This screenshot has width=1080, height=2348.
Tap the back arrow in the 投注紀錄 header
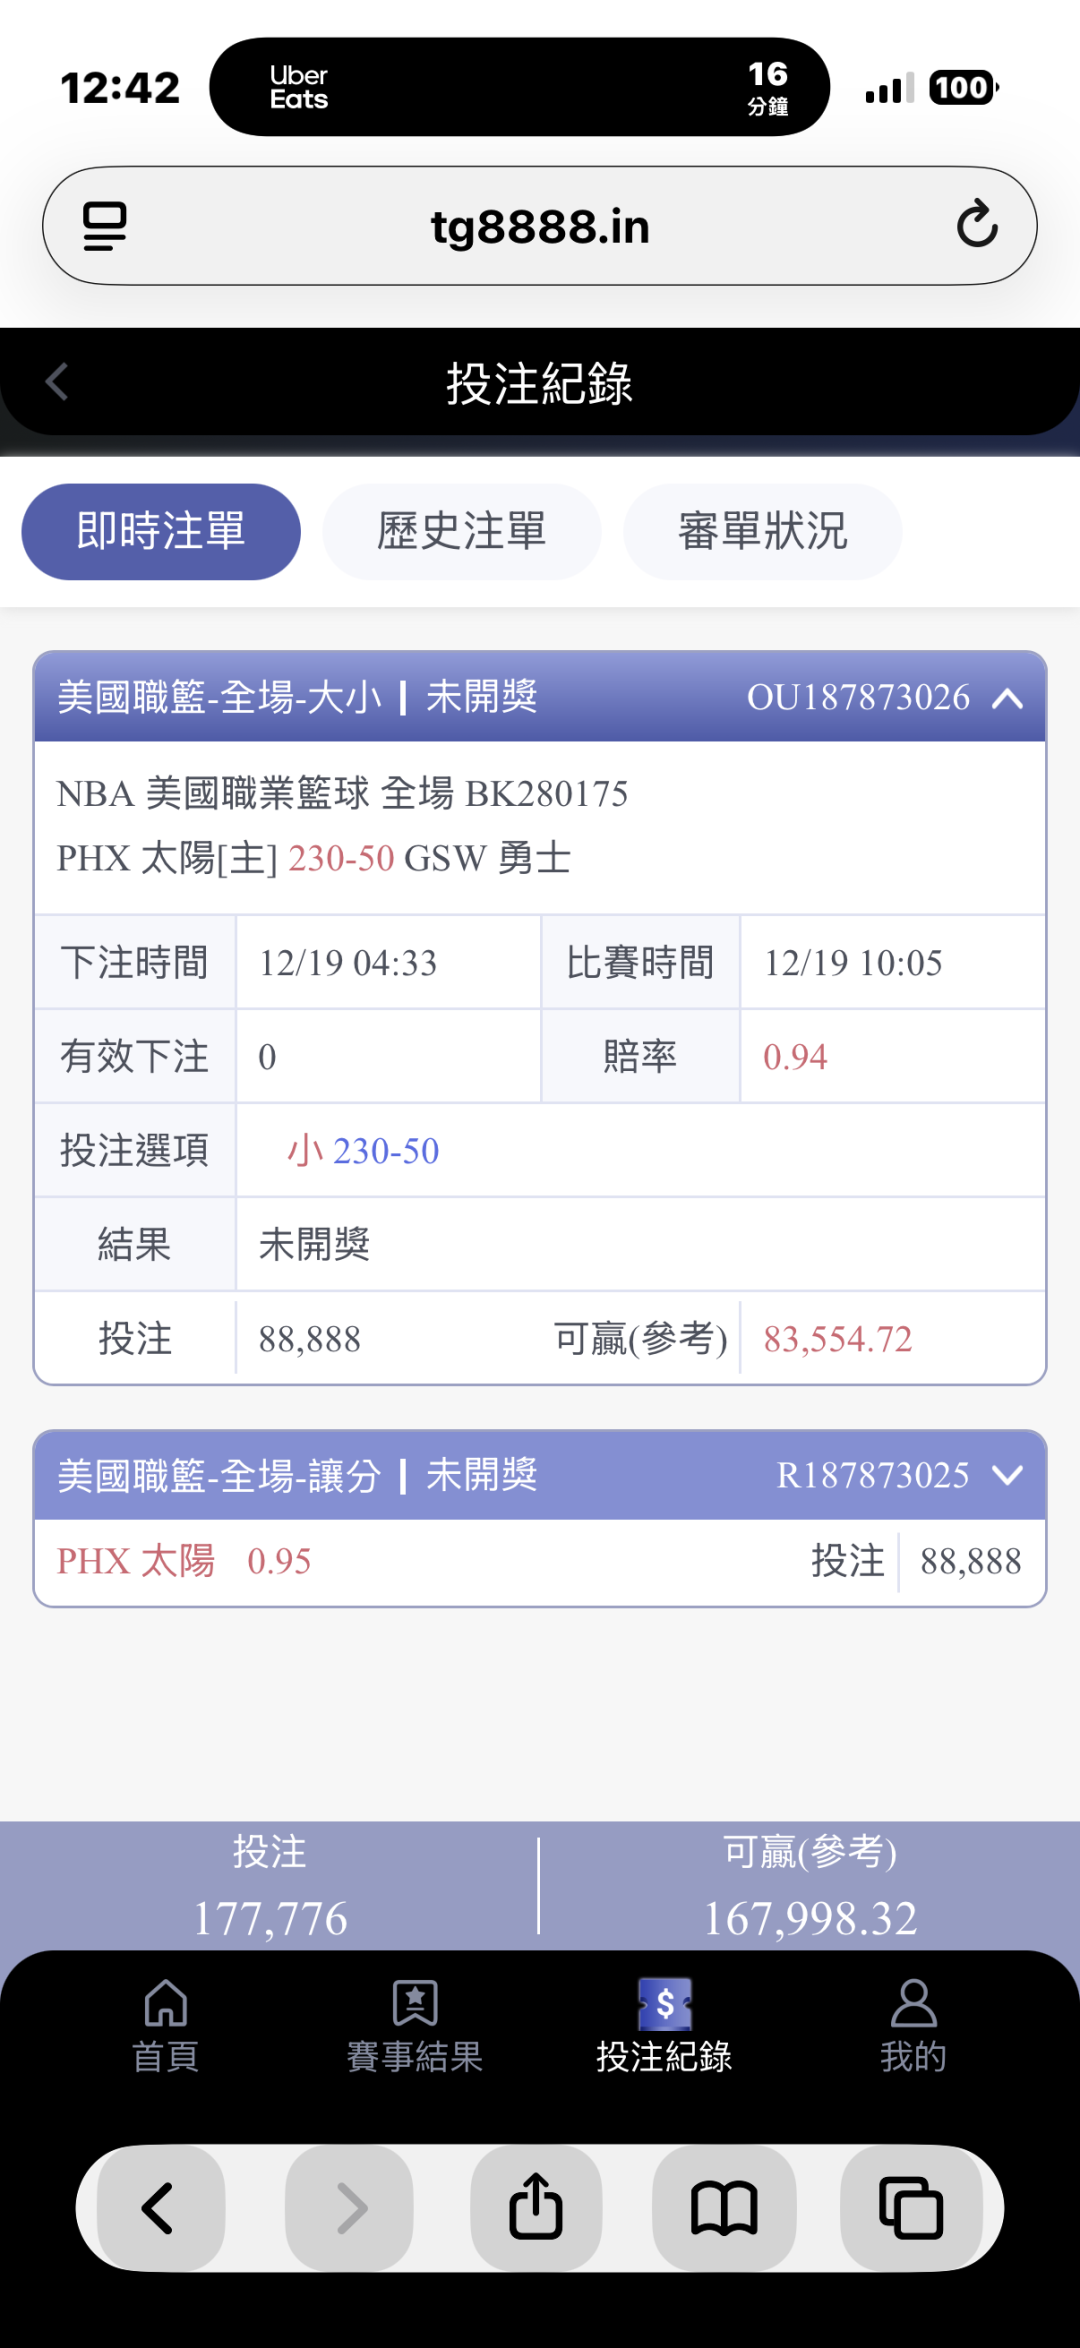tap(57, 382)
